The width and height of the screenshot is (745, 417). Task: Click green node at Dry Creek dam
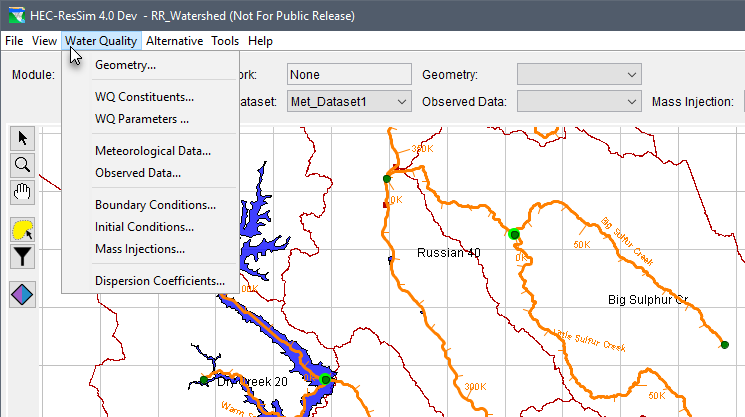point(325,379)
